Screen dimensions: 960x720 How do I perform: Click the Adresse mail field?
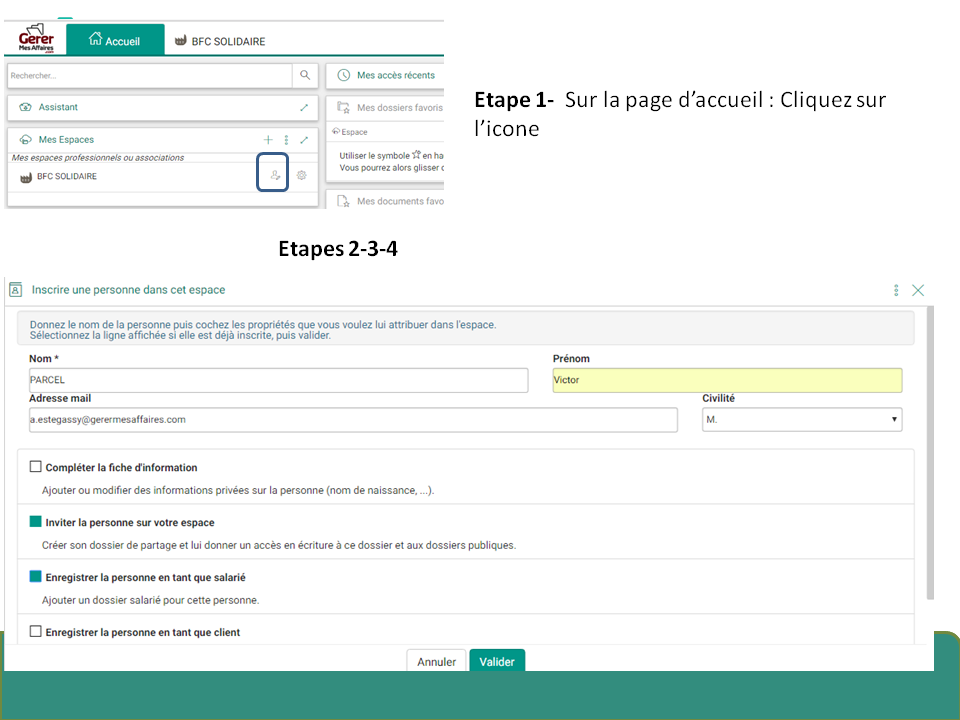(x=353, y=420)
